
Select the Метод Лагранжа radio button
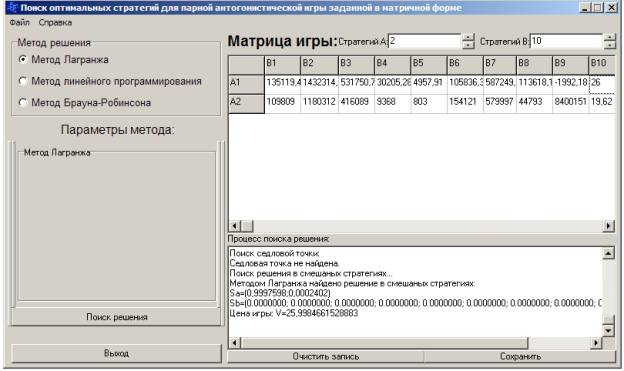tap(23, 60)
